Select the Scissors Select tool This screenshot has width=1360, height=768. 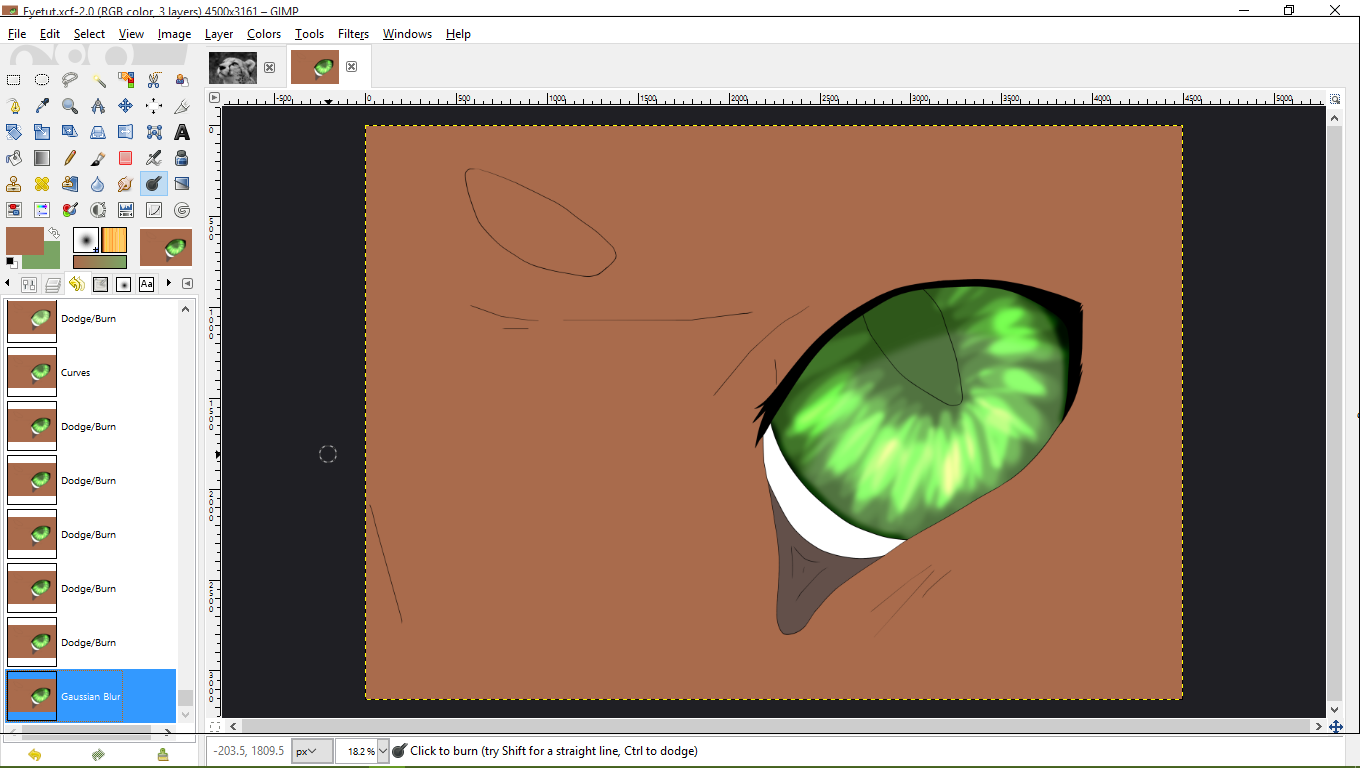pyautogui.click(x=154, y=80)
